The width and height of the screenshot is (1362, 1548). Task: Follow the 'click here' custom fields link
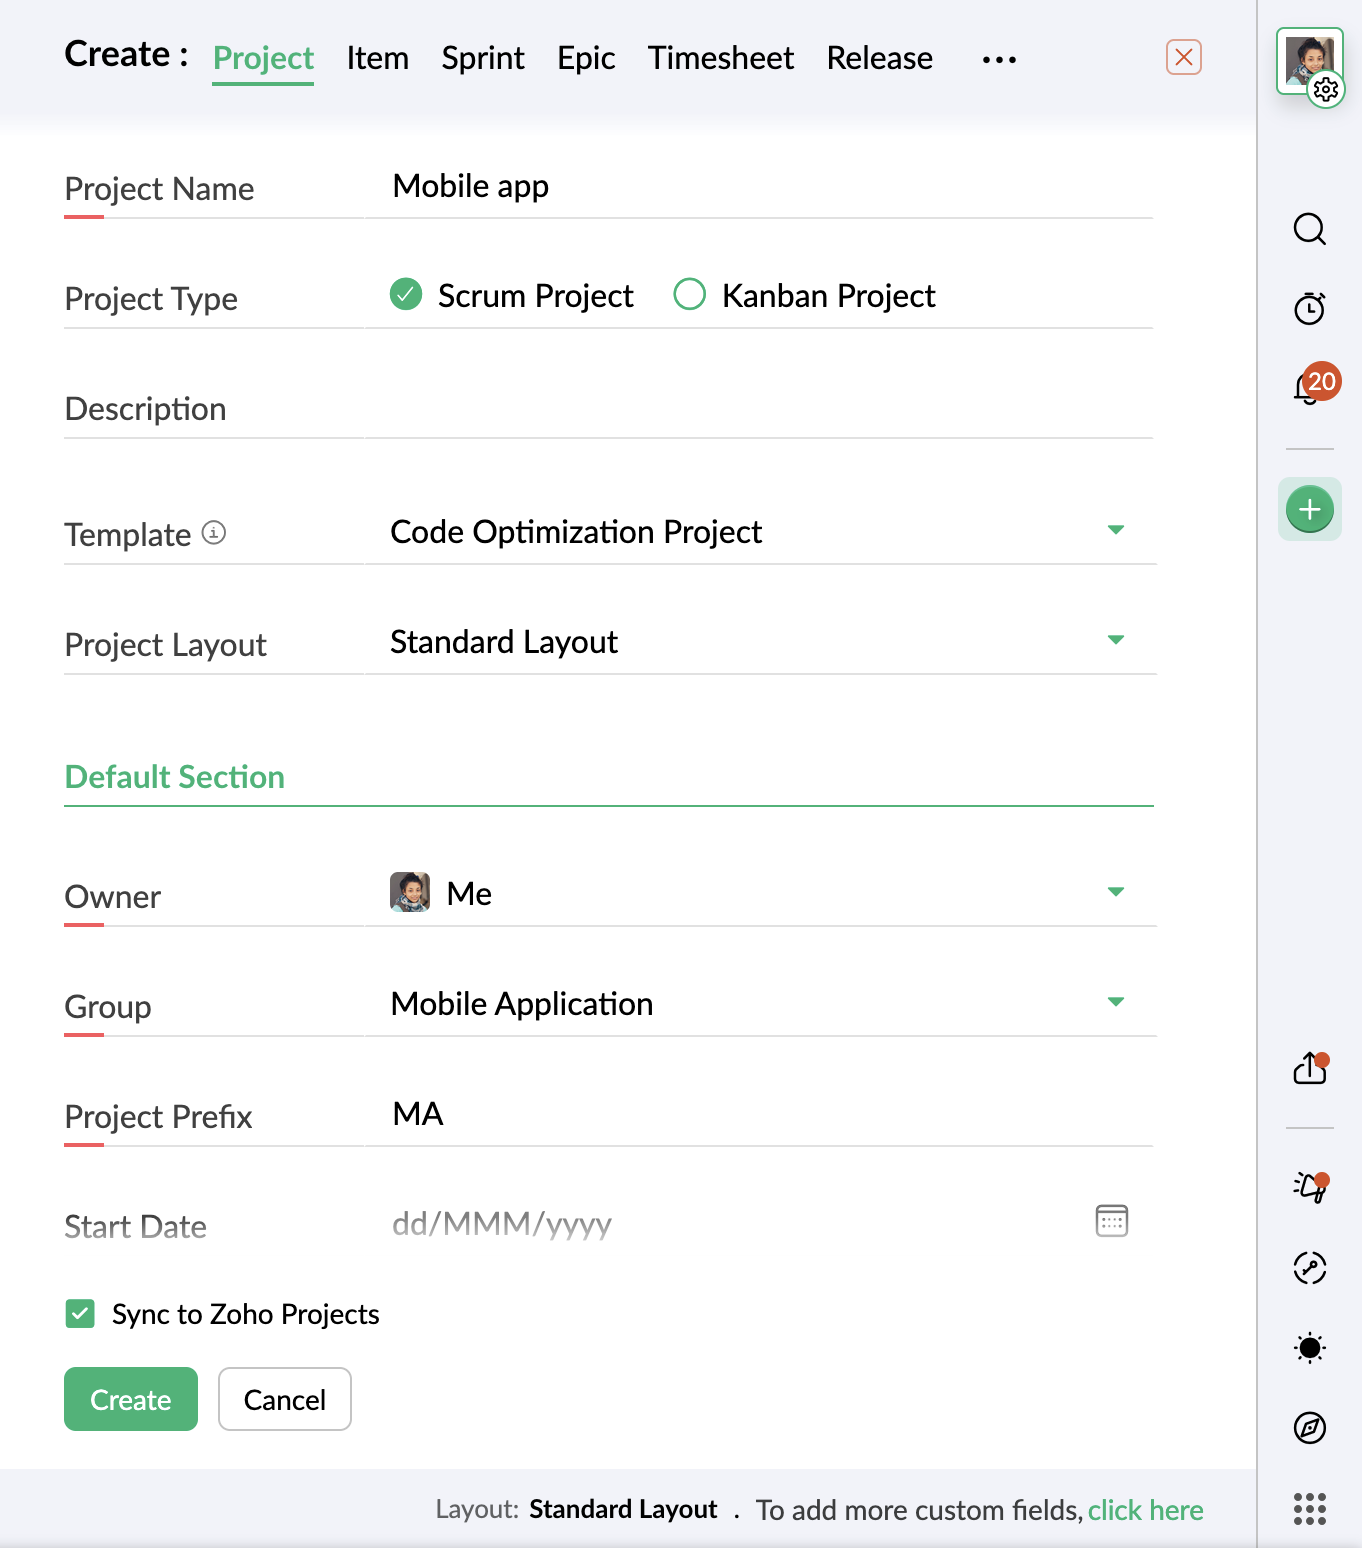click(1145, 1510)
